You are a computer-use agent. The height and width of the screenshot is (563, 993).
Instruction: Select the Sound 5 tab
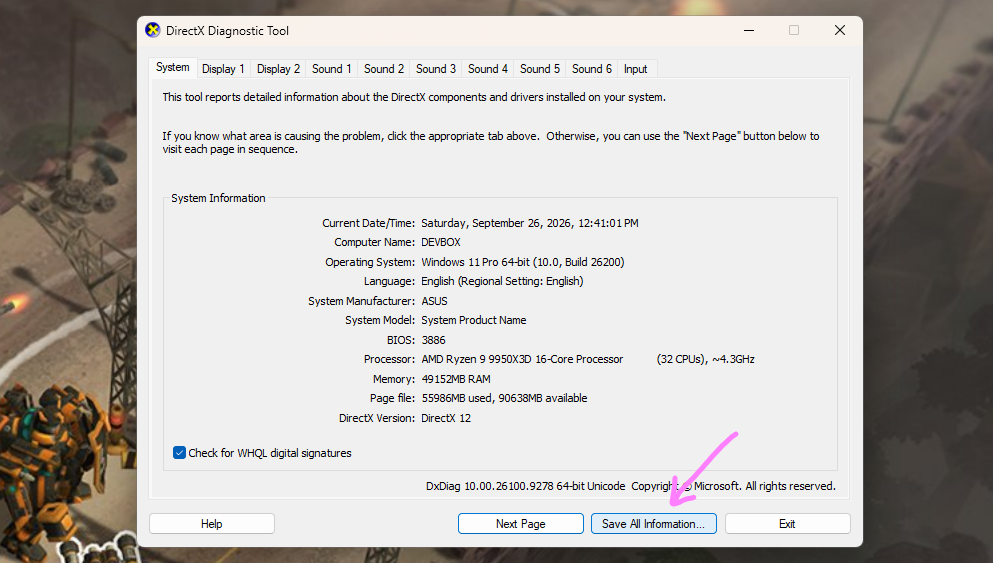540,69
